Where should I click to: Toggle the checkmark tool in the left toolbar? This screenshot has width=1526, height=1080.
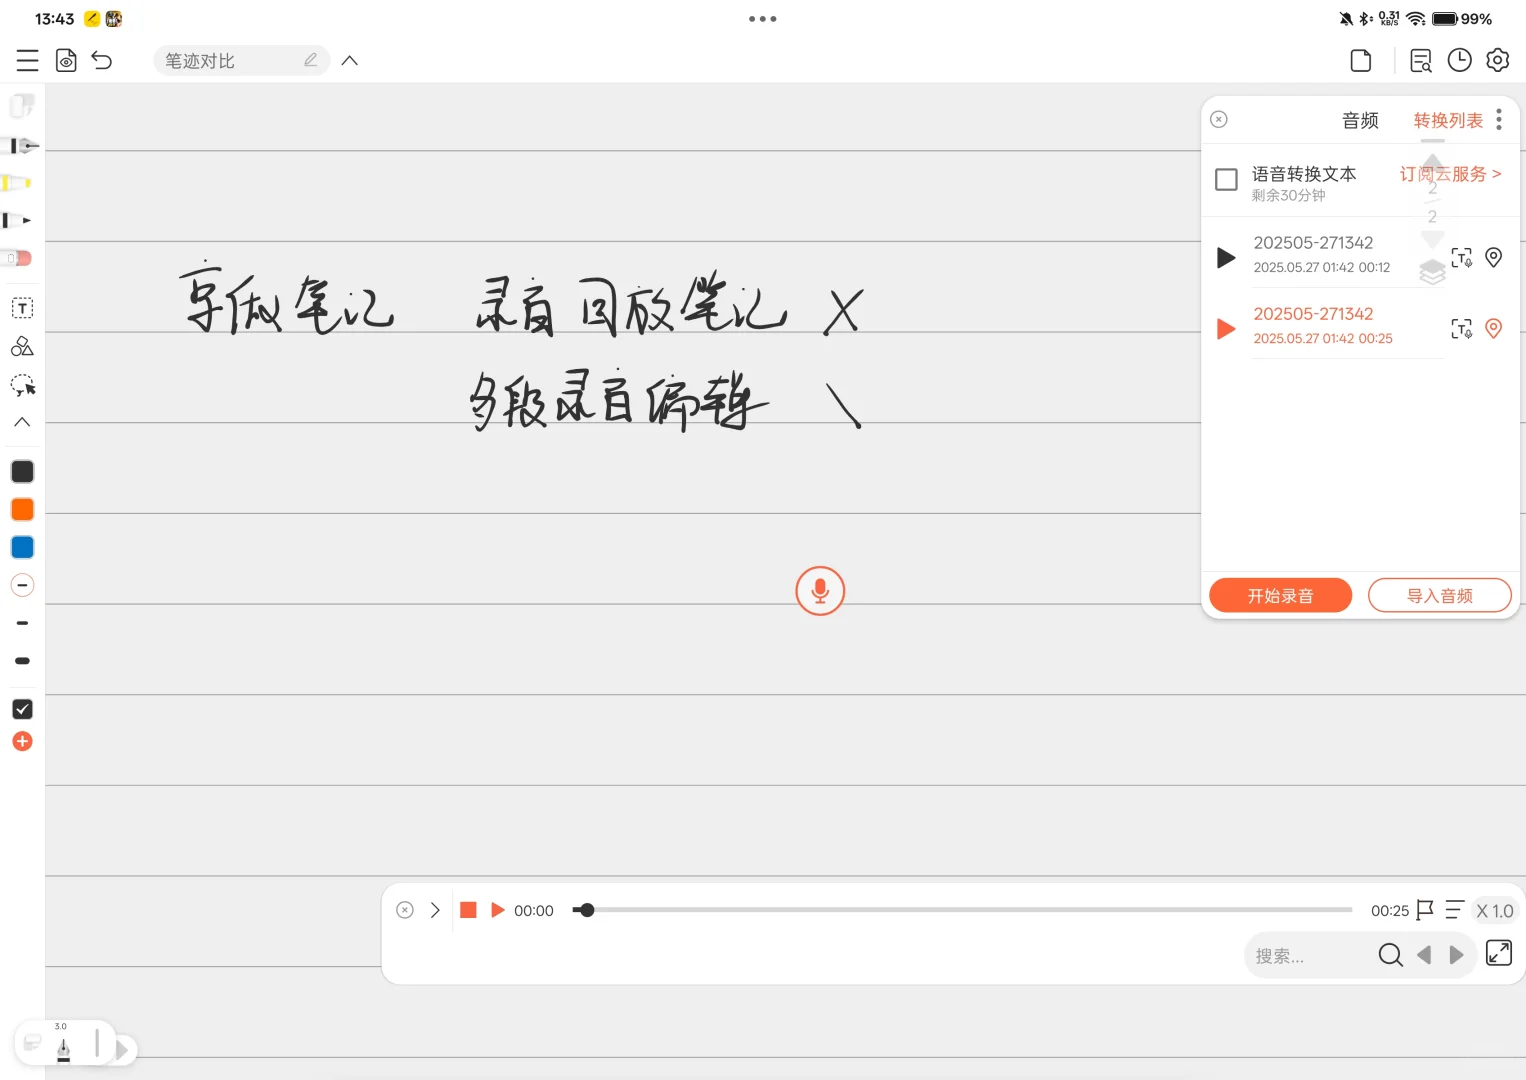coord(22,709)
